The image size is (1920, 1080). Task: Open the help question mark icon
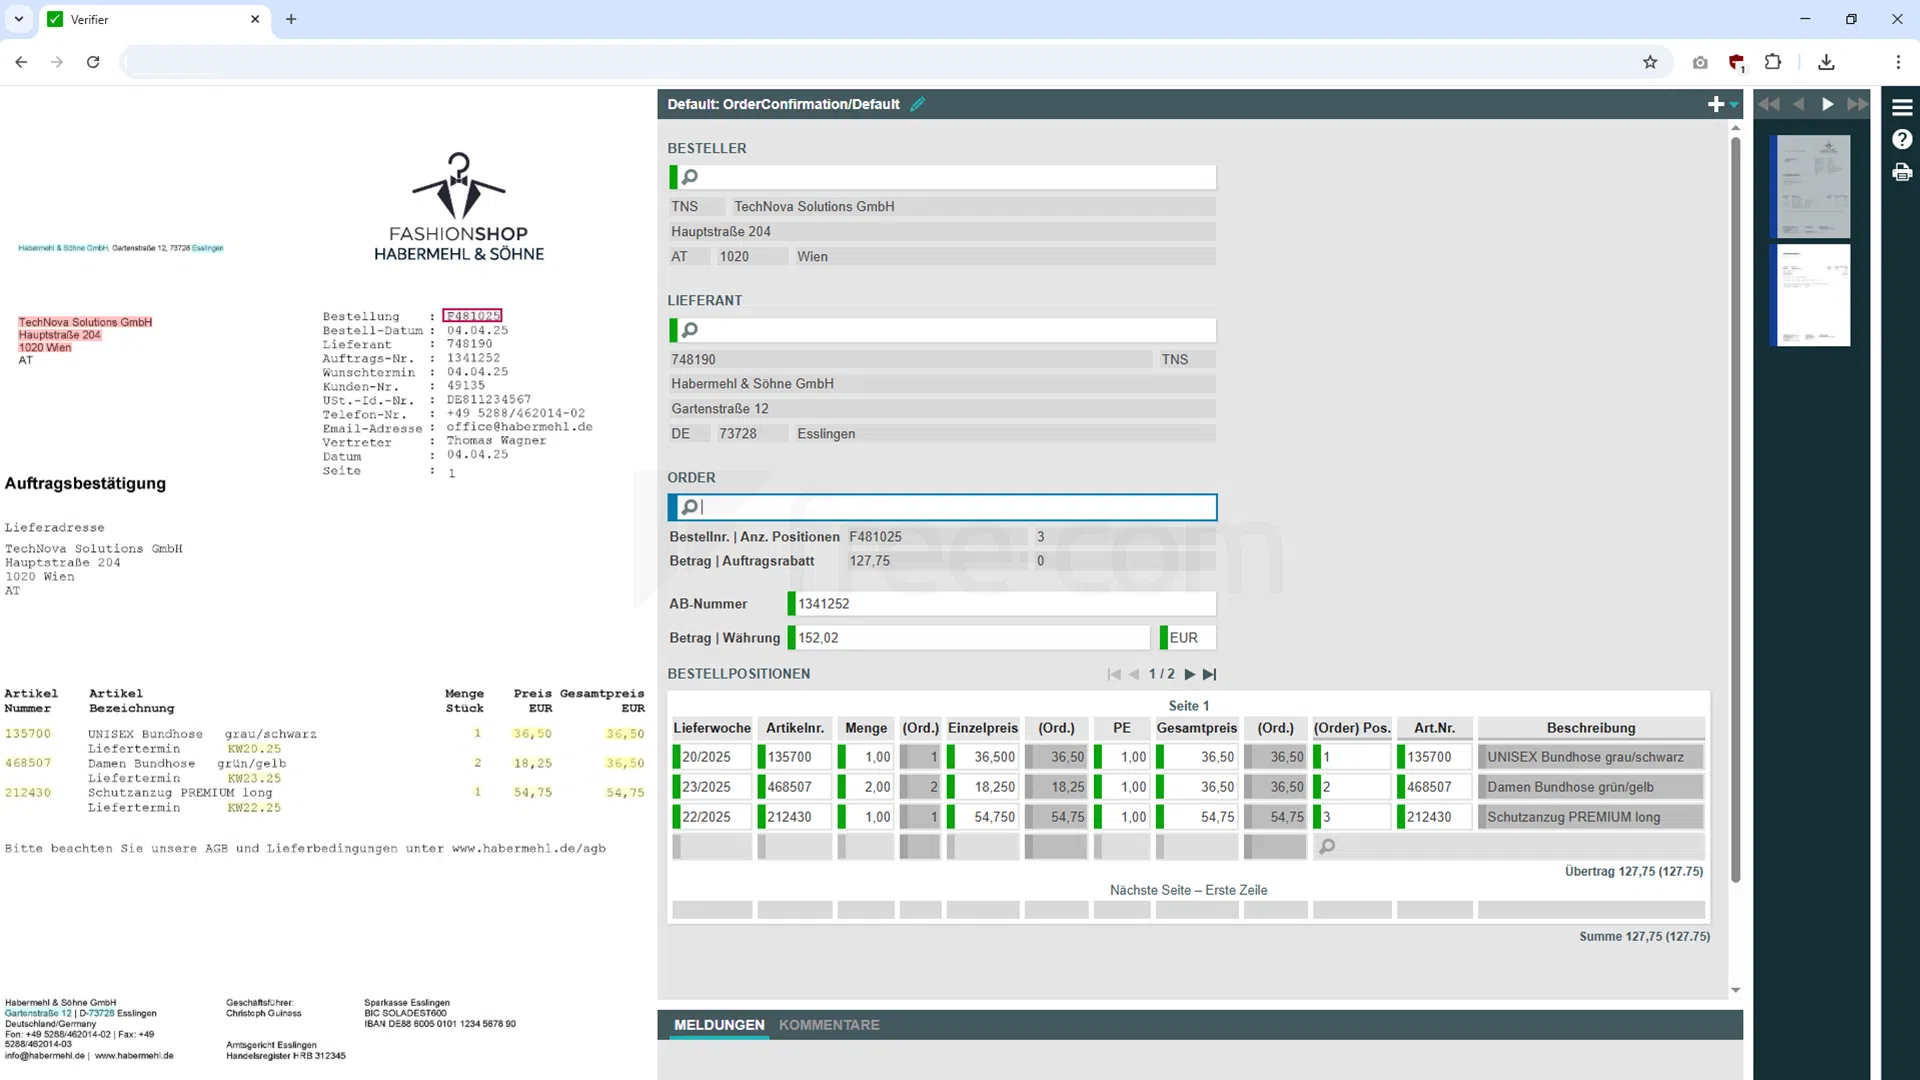click(1902, 140)
